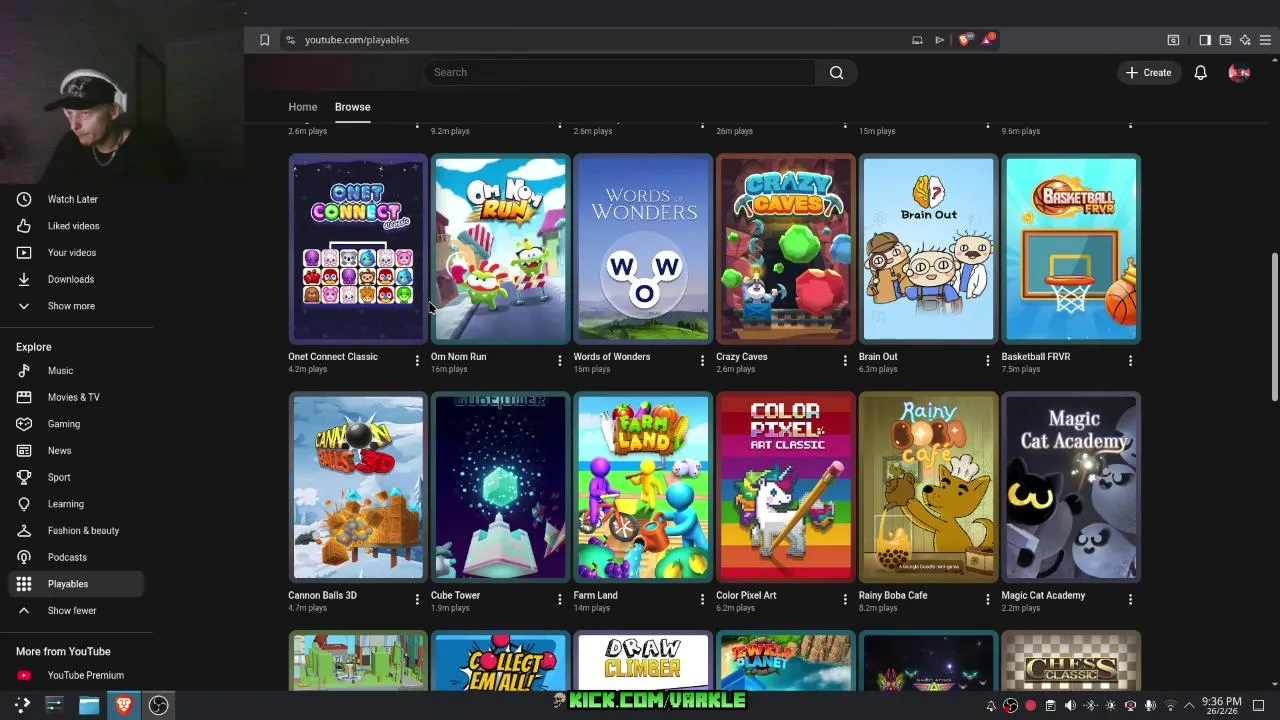Open options menu for Onet Connect Classic
The image size is (1280, 720).
tap(417, 360)
